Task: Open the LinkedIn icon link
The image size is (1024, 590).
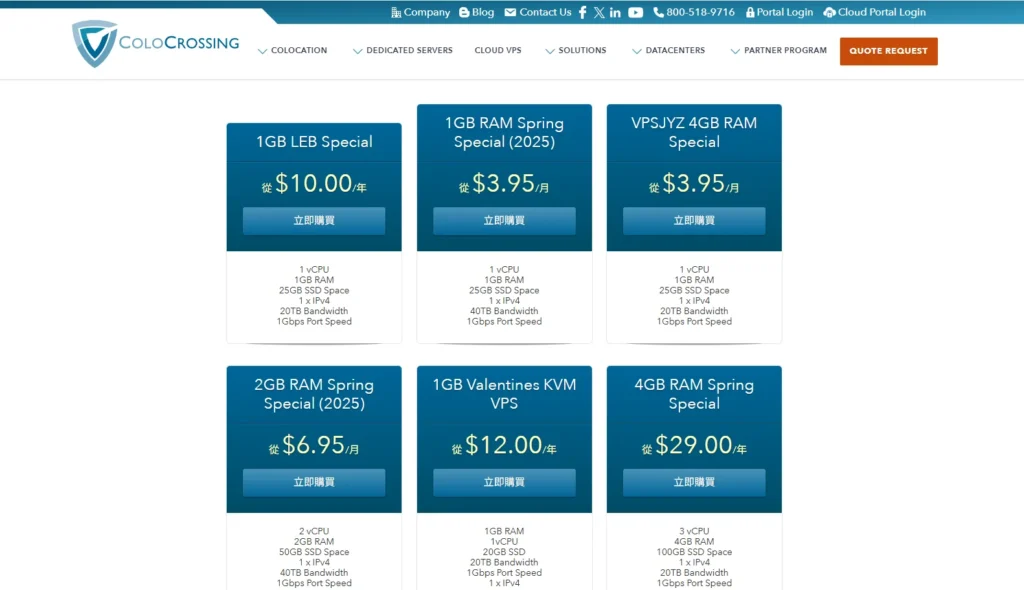Action: point(615,12)
